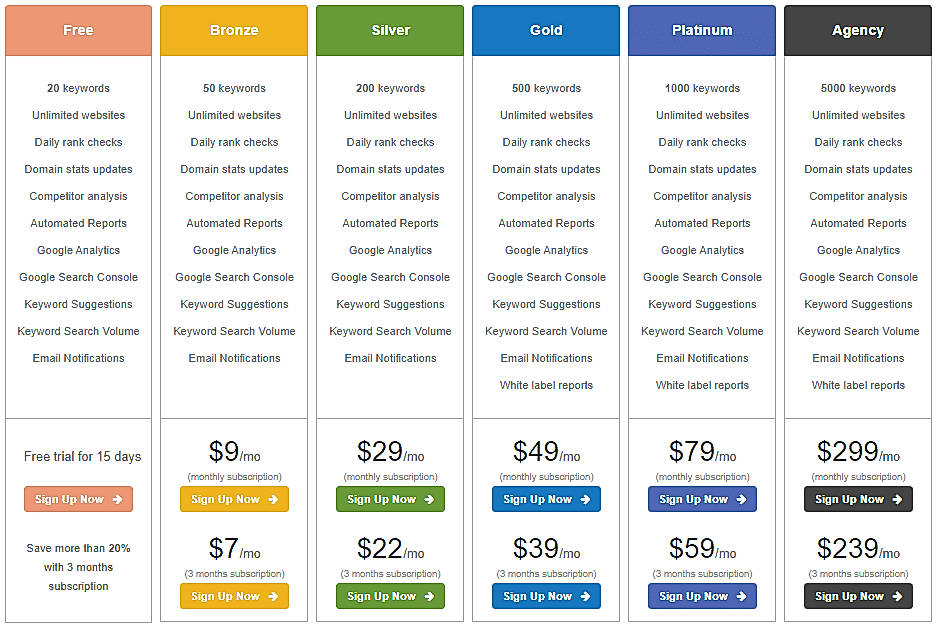938x628 pixels.
Task: Sign up for Agency 3 months subscription
Action: click(x=858, y=596)
